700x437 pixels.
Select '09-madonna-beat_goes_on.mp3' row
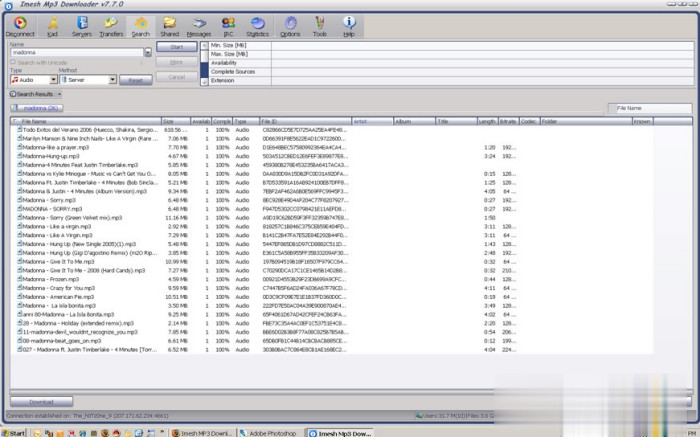coord(332,341)
